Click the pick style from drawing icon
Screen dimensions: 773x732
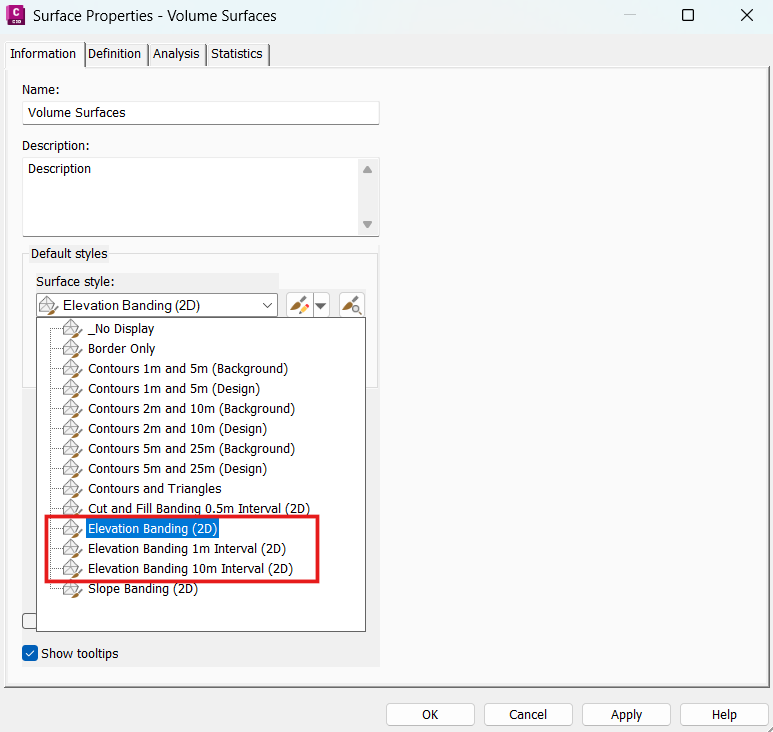point(352,306)
